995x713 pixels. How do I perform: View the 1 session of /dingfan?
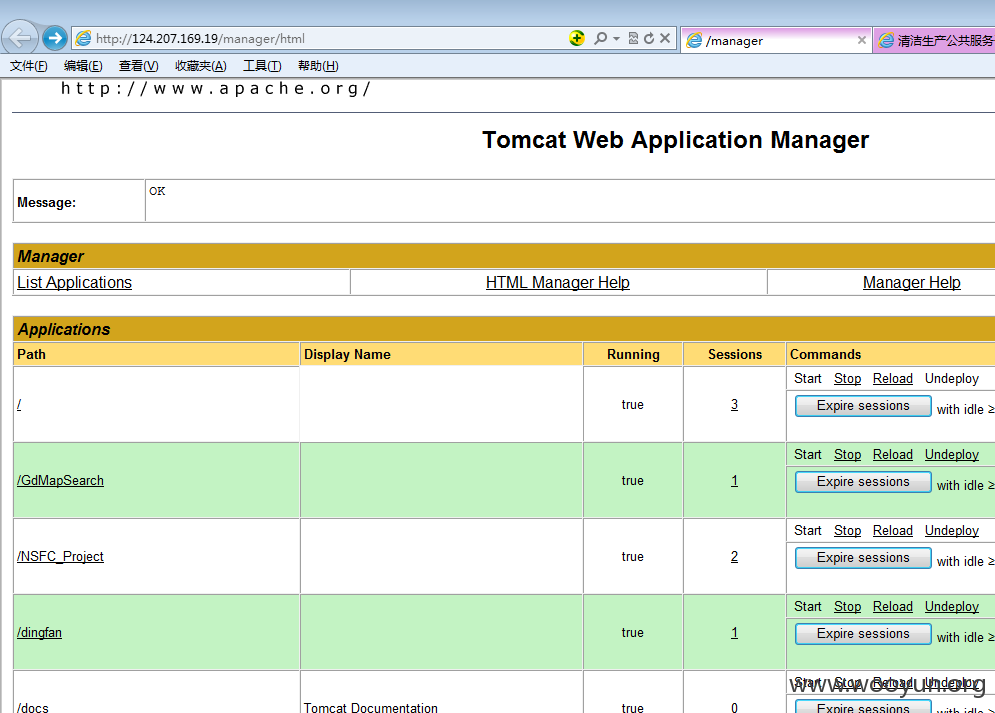tap(734, 632)
